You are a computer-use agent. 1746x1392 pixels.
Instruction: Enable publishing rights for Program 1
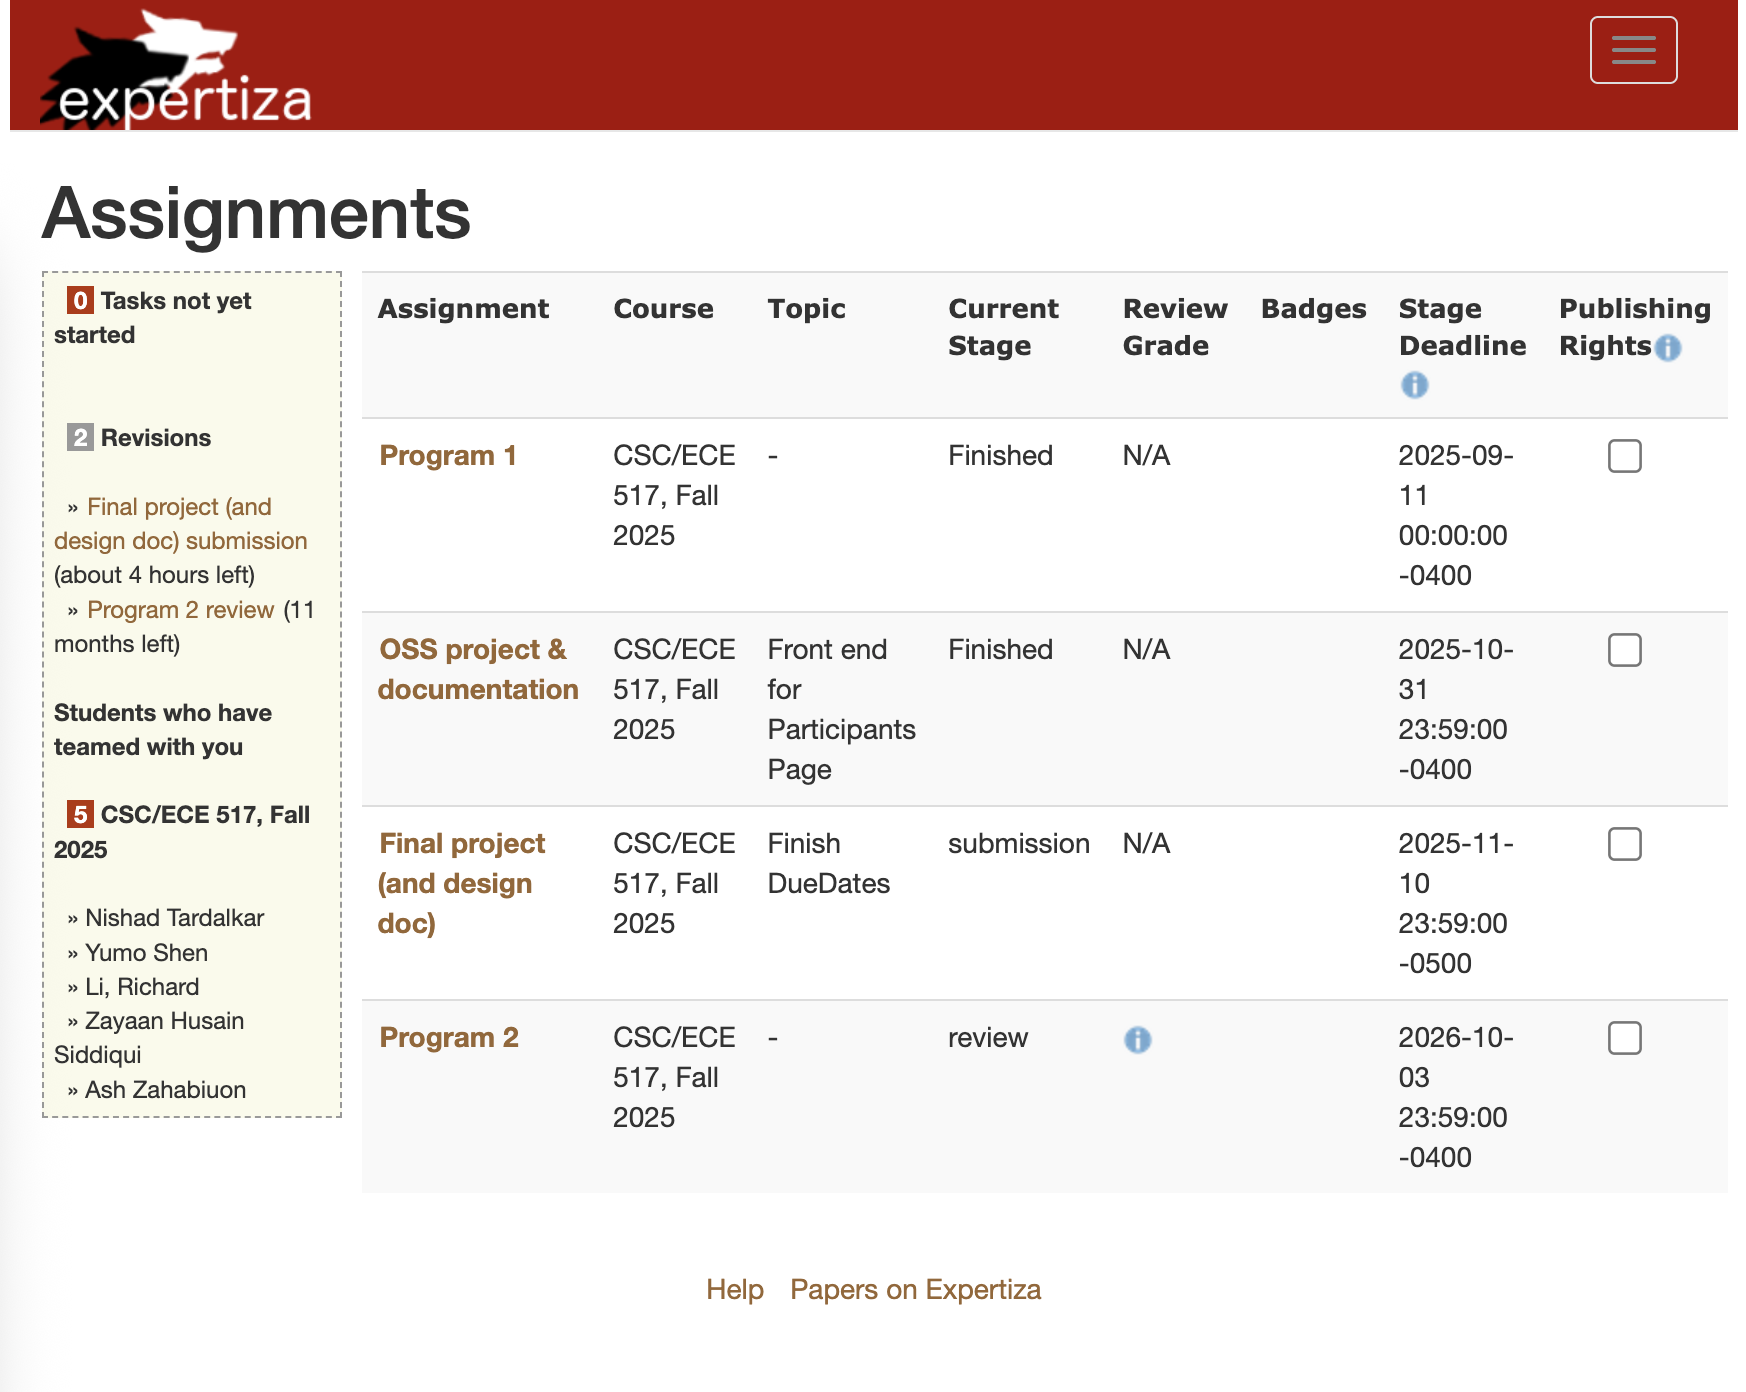point(1624,456)
